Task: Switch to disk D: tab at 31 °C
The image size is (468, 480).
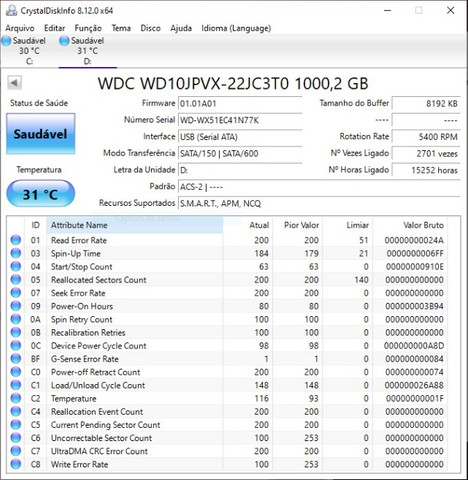Action: point(87,51)
